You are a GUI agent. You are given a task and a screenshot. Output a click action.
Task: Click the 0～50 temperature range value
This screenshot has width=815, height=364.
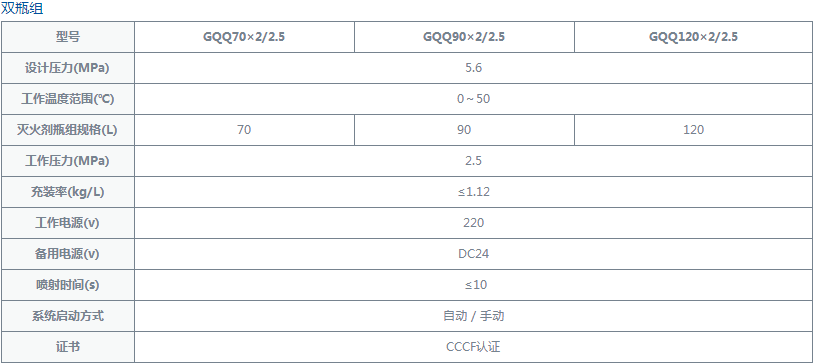[474, 99]
